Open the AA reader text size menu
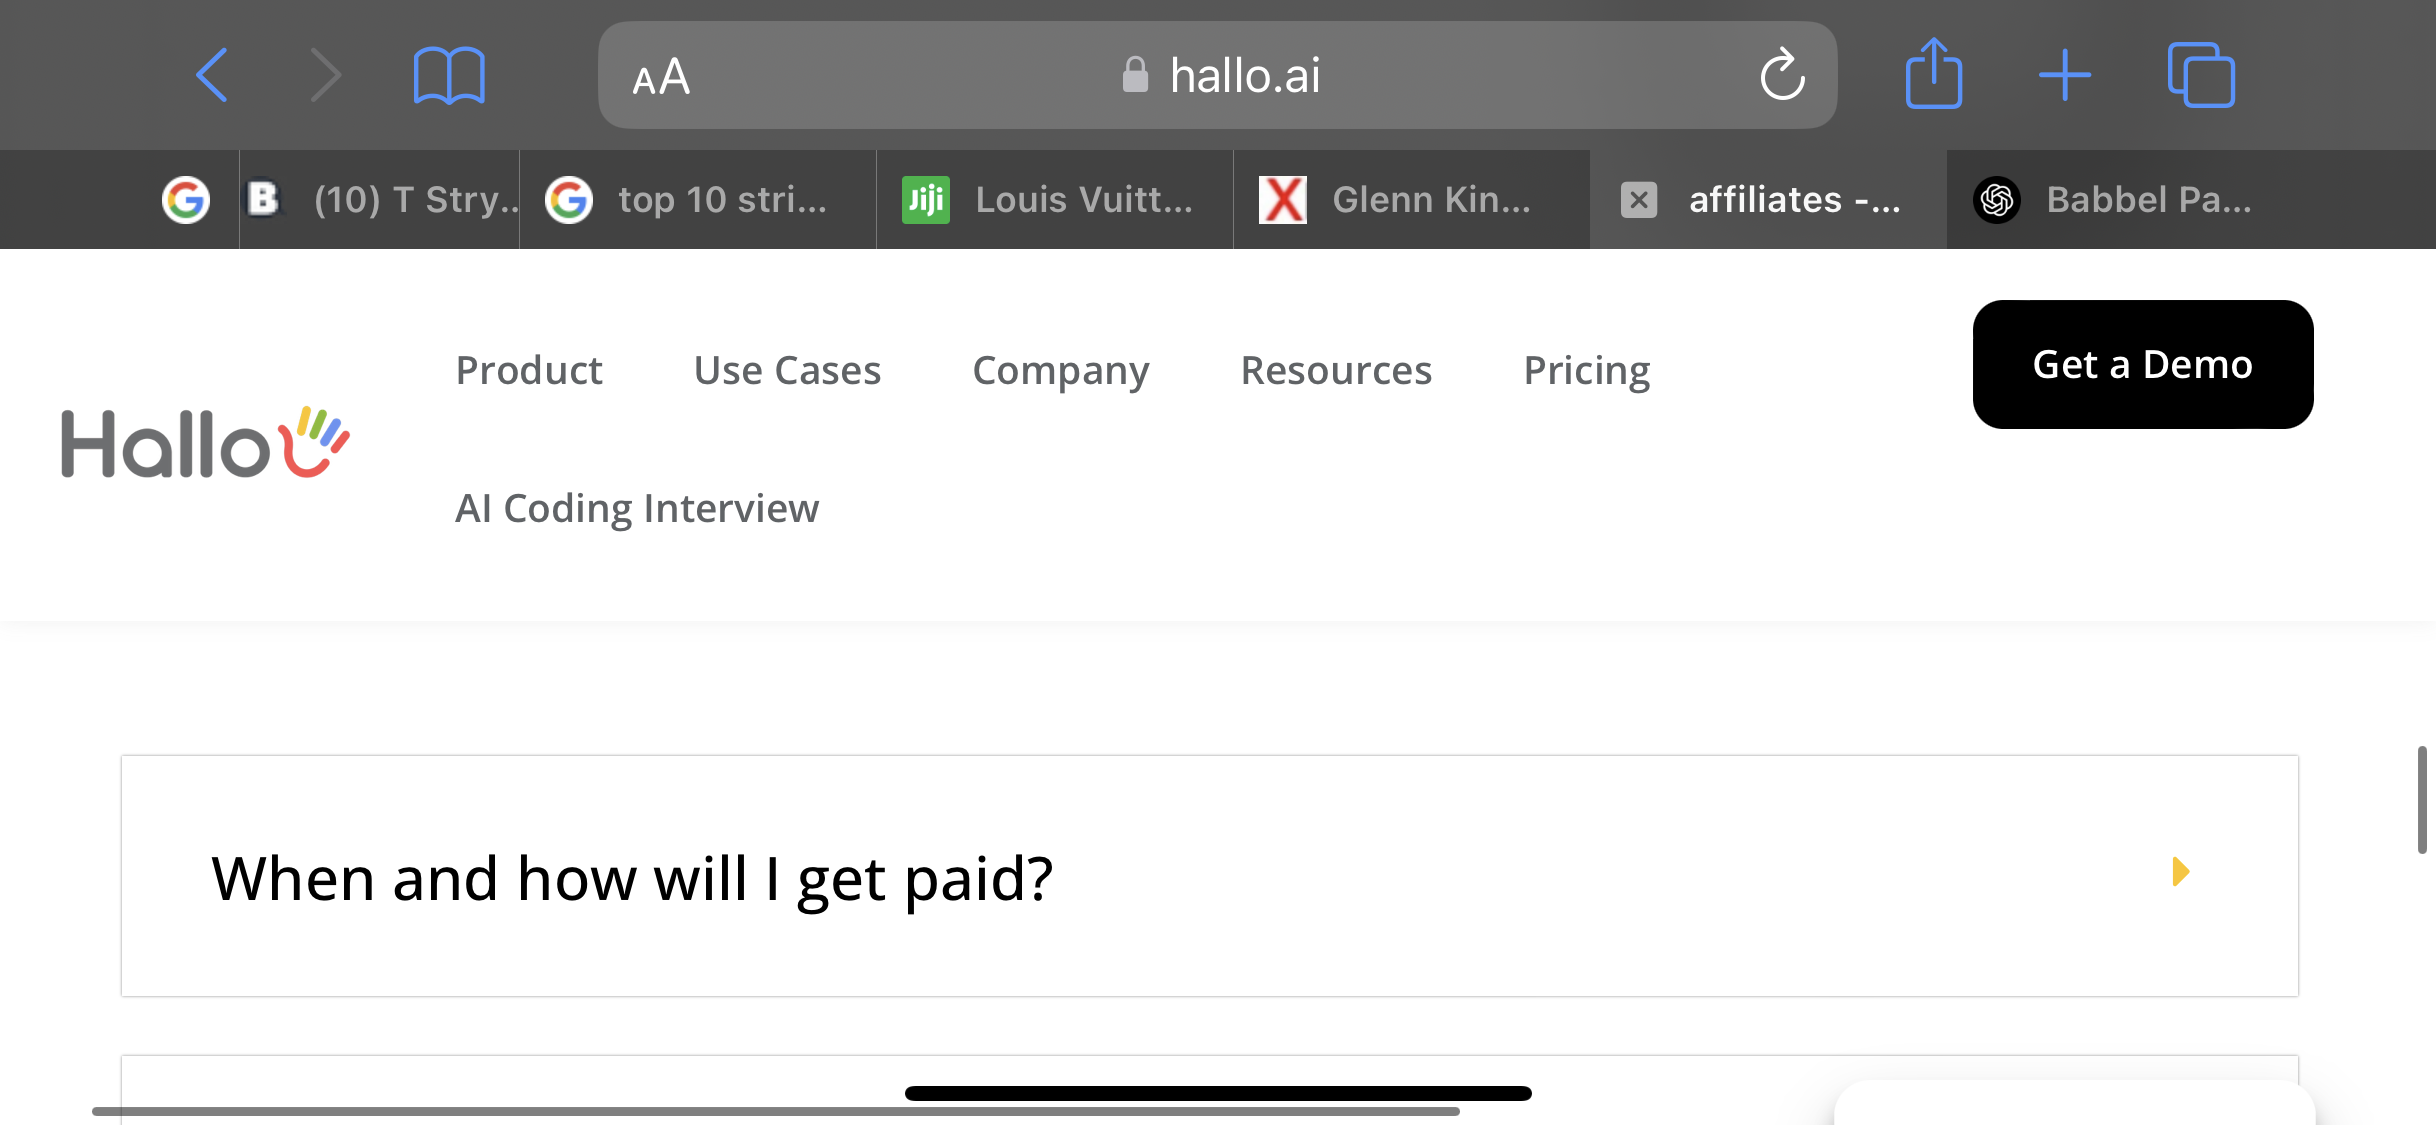The image size is (2436, 1125). pos(661,77)
